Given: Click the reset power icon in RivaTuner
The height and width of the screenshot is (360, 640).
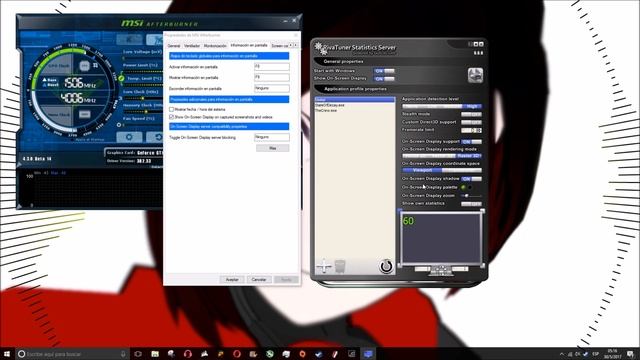Looking at the screenshot, I should tap(386, 266).
